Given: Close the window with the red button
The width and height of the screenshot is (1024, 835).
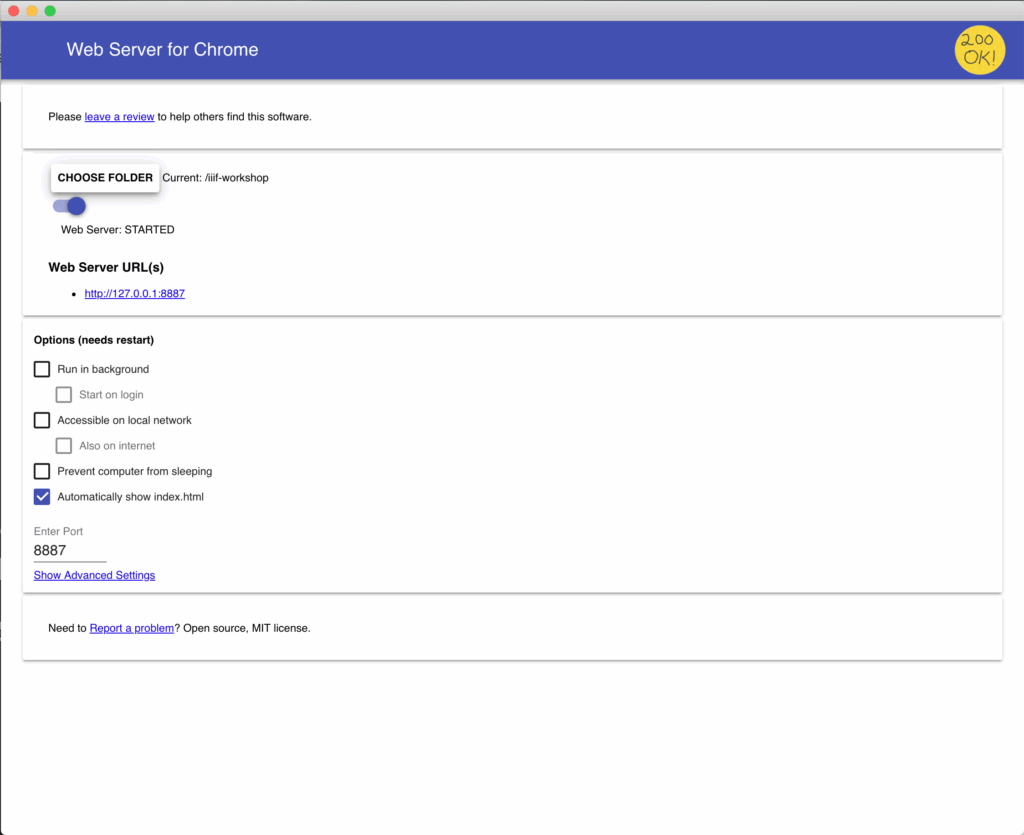Looking at the screenshot, I should tap(13, 11).
